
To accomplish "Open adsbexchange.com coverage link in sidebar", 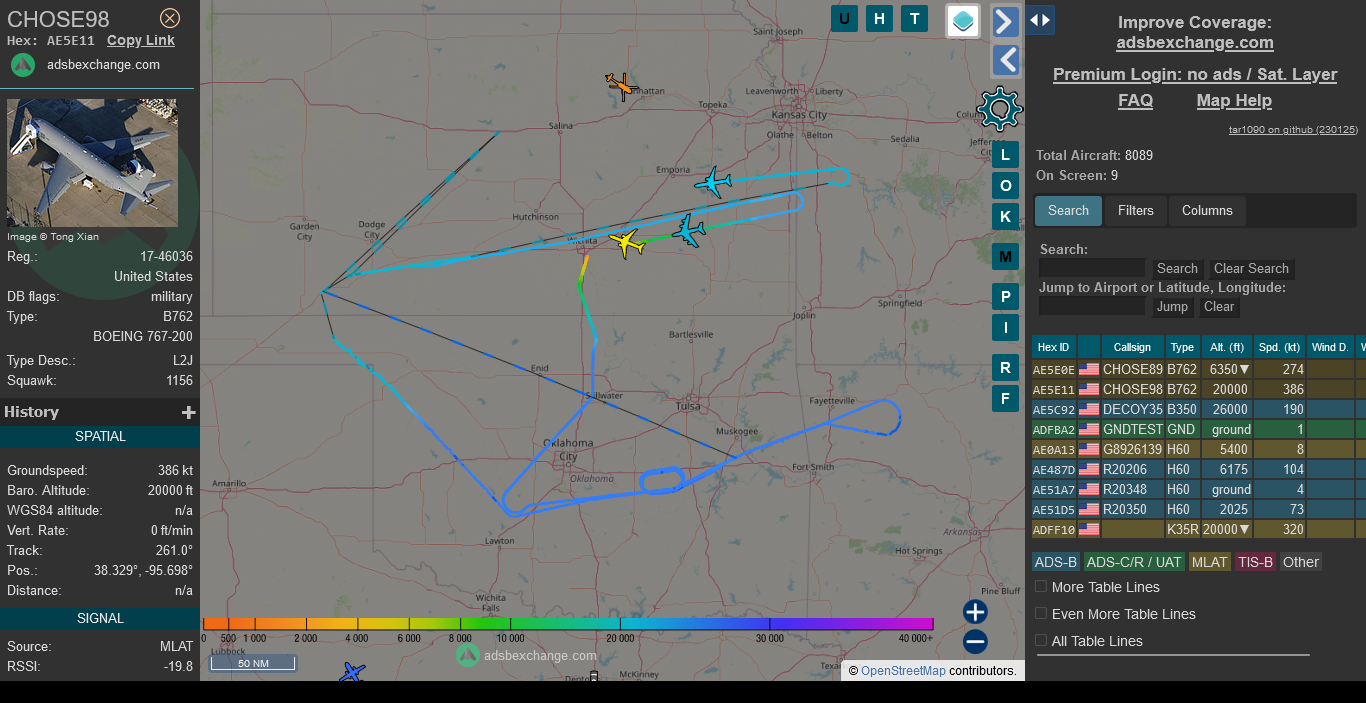I will 1195,42.
